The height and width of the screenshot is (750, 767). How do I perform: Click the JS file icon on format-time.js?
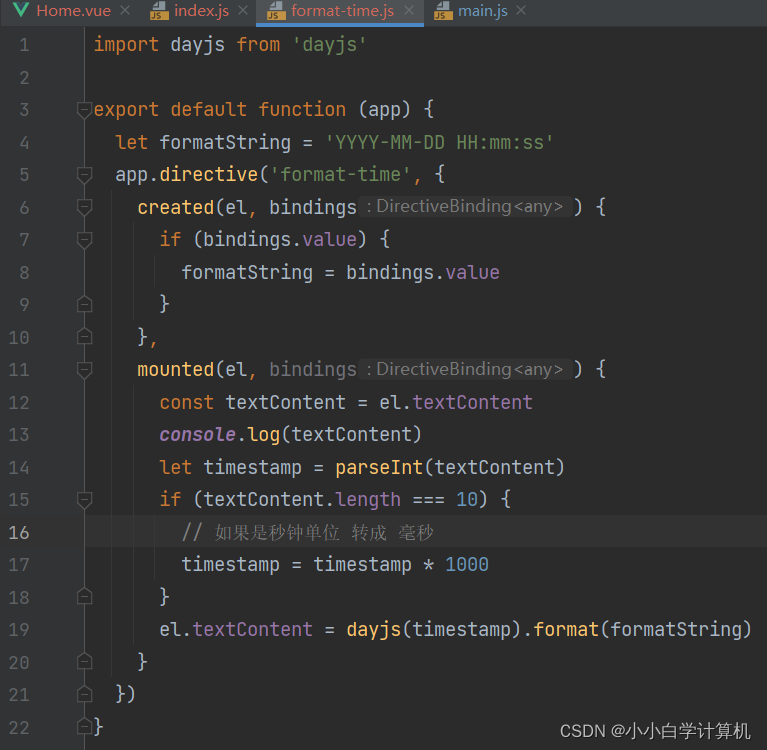pyautogui.click(x=276, y=10)
